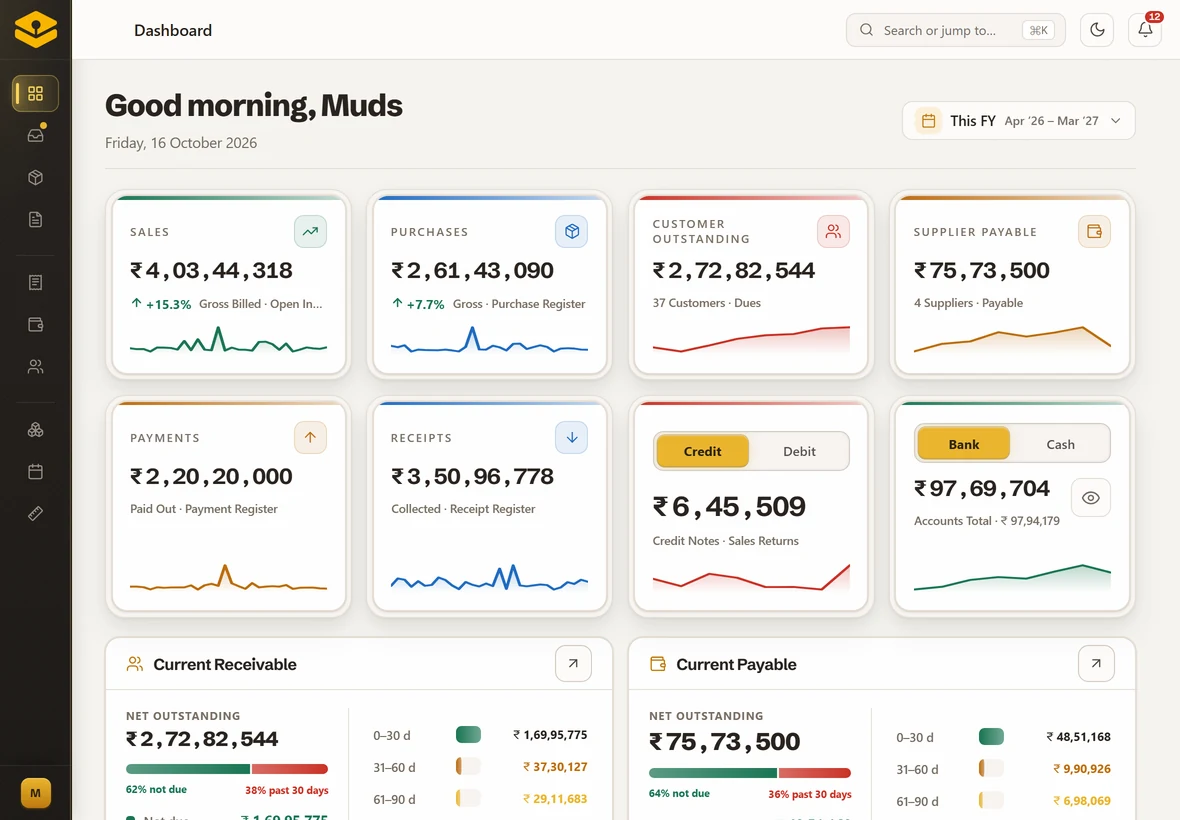The height and width of the screenshot is (820, 1180).
Task: Click the Sales sparkline chart
Action: [229, 340]
